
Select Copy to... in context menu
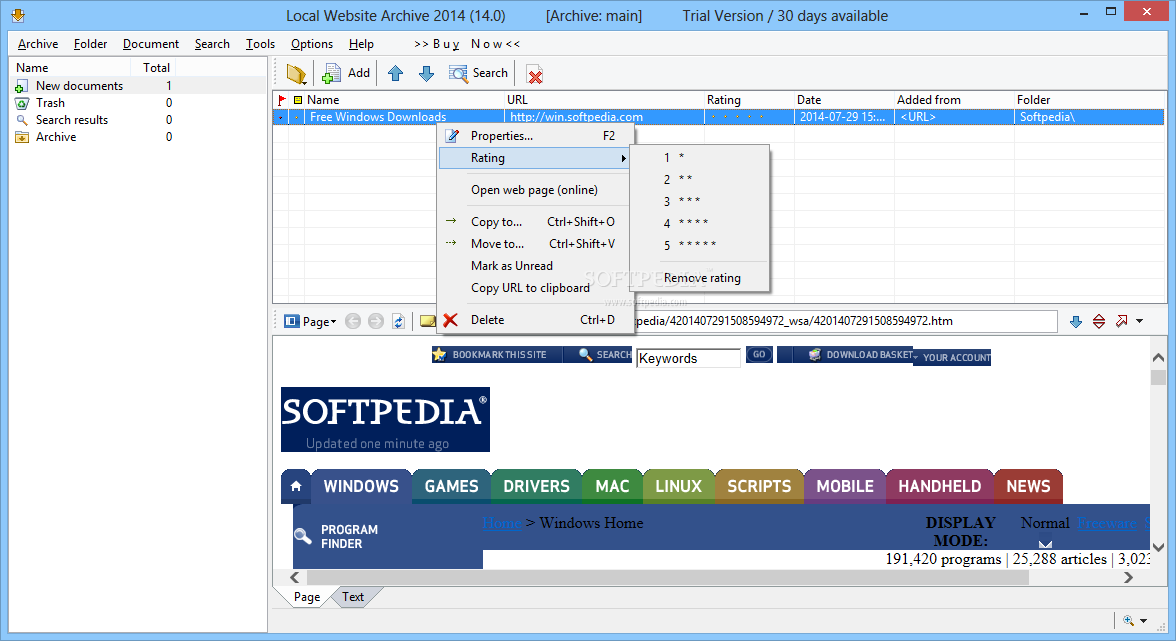536,222
